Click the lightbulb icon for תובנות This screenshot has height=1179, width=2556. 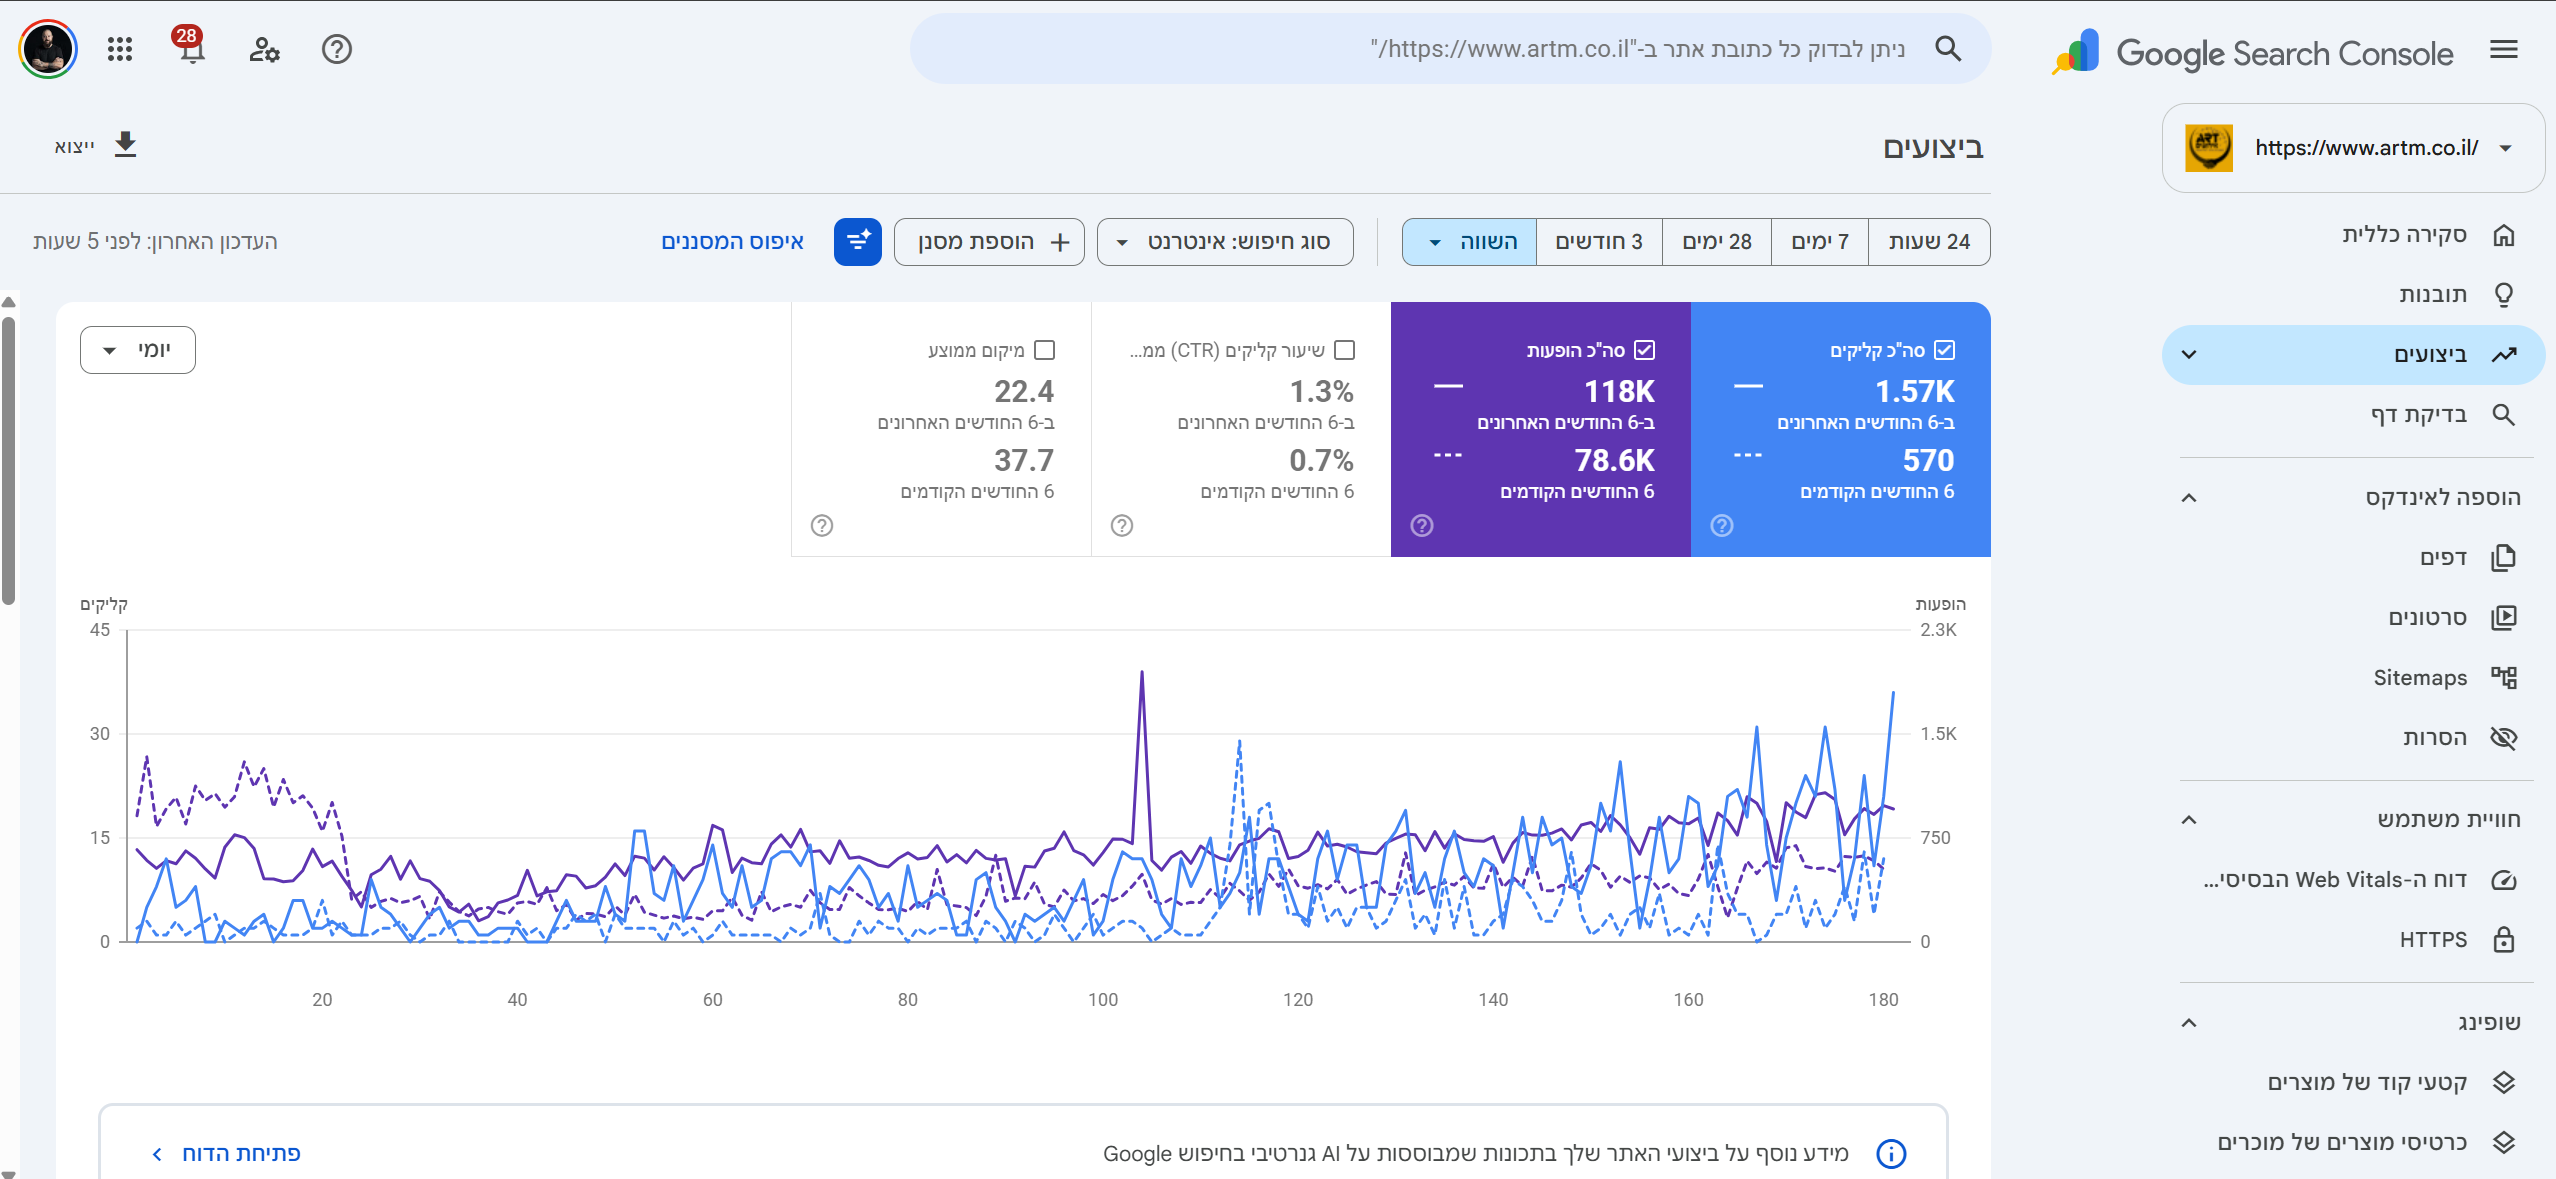2504,295
